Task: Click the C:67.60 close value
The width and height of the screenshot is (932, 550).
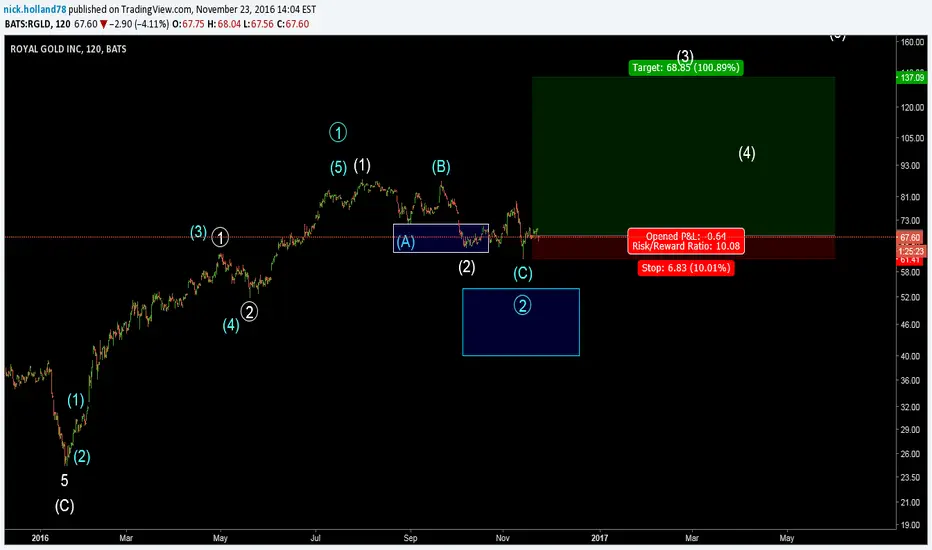Action: (293, 24)
